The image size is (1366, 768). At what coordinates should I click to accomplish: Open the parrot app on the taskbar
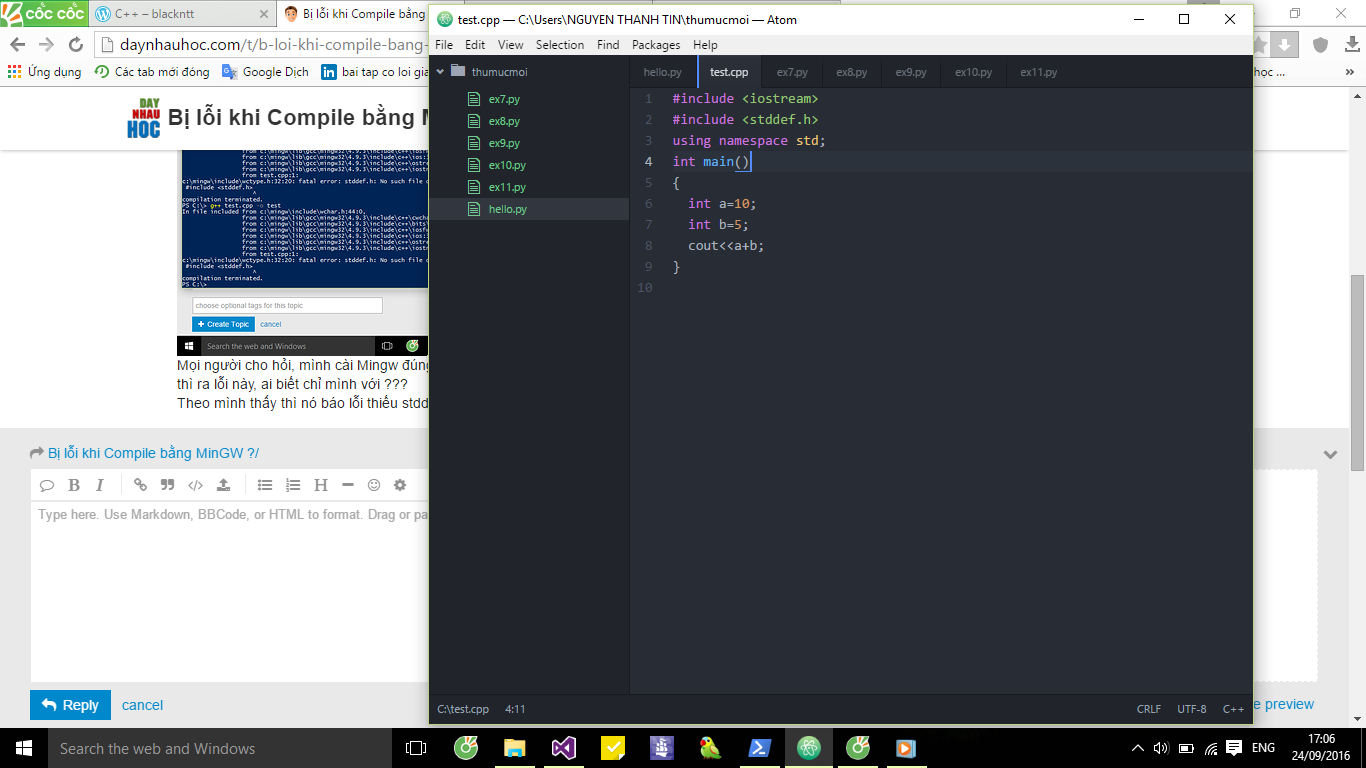[711, 748]
